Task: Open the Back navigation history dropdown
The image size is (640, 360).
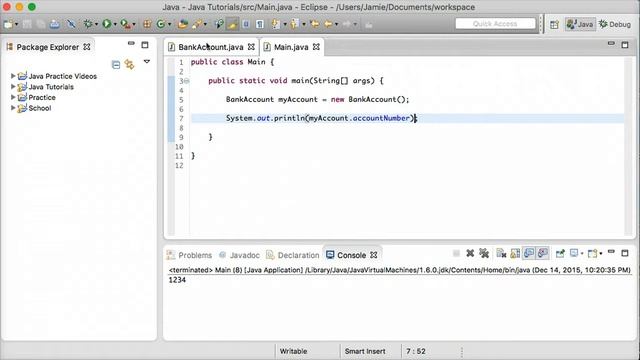Action: click(x=336, y=24)
